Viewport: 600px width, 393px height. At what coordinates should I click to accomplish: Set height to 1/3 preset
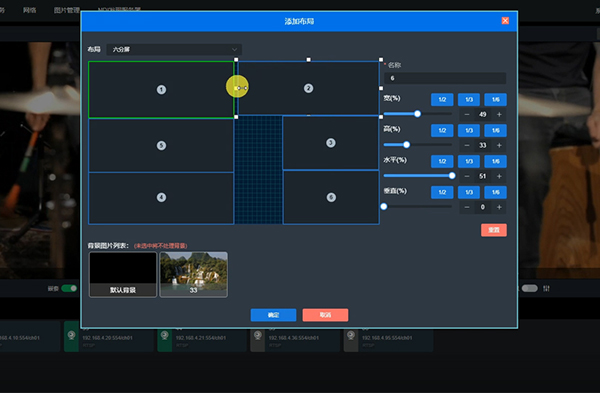coord(469,130)
